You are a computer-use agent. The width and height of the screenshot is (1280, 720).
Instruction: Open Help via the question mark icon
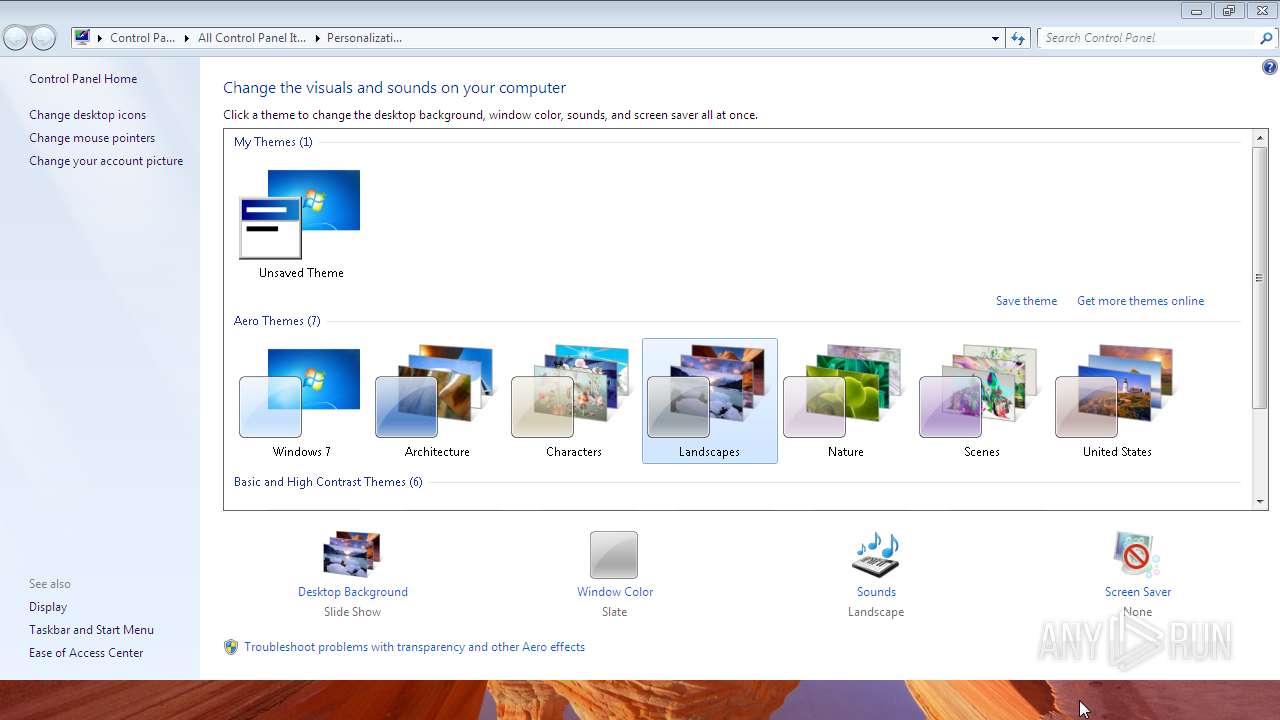[1269, 67]
